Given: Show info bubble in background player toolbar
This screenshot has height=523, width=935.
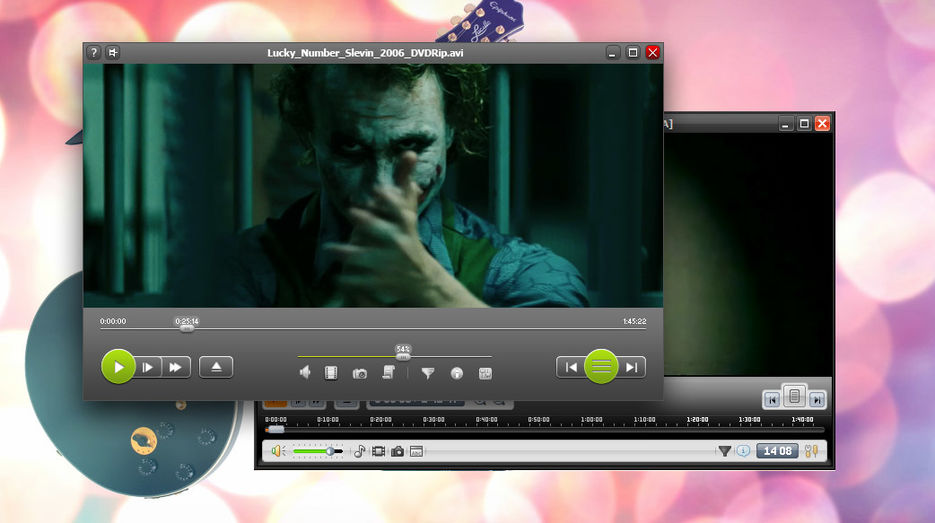Looking at the screenshot, I should pyautogui.click(x=743, y=451).
